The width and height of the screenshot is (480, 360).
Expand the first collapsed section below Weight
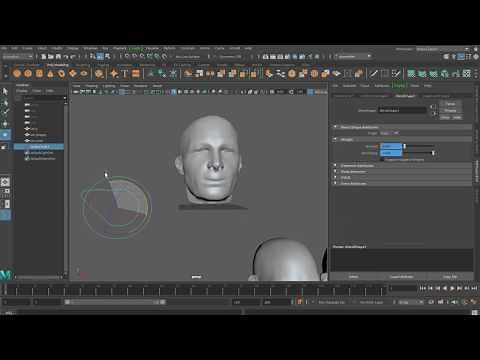click(x=335, y=166)
